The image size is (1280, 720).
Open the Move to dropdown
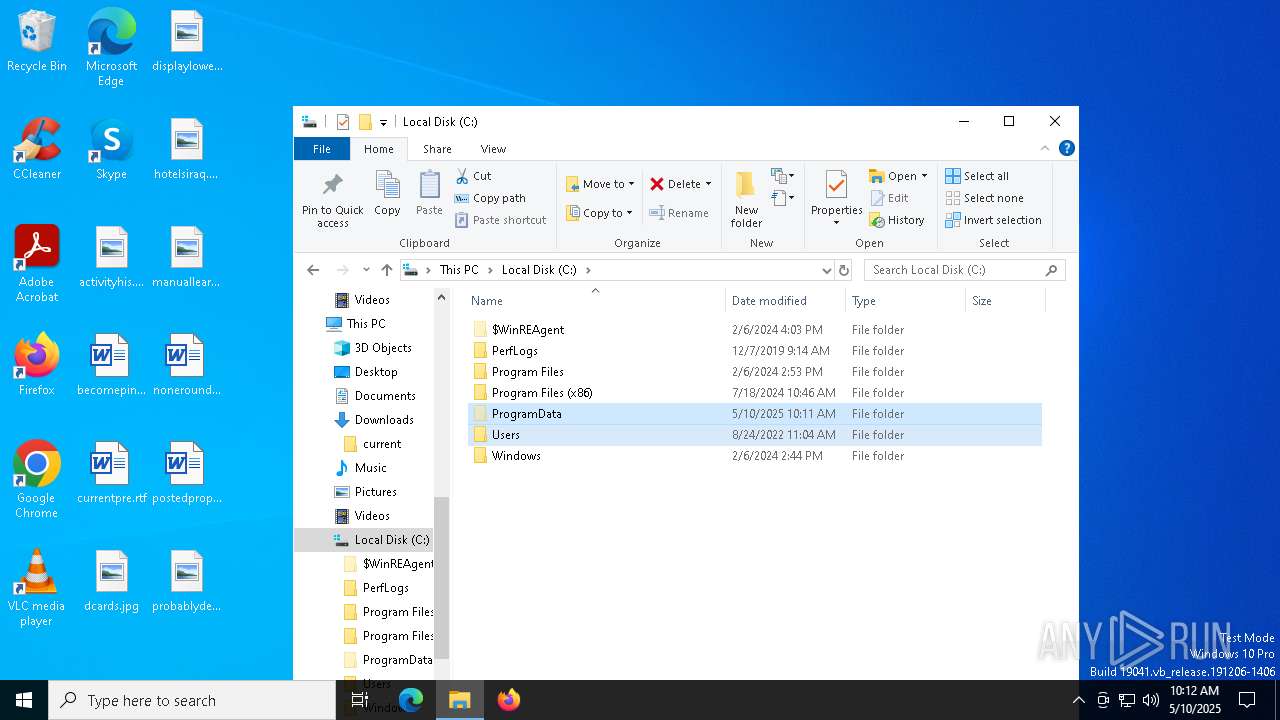tap(600, 184)
